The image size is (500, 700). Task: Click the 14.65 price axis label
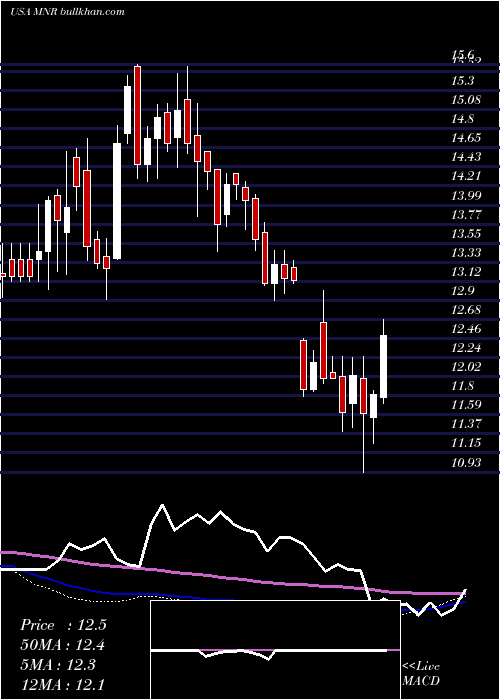466,138
